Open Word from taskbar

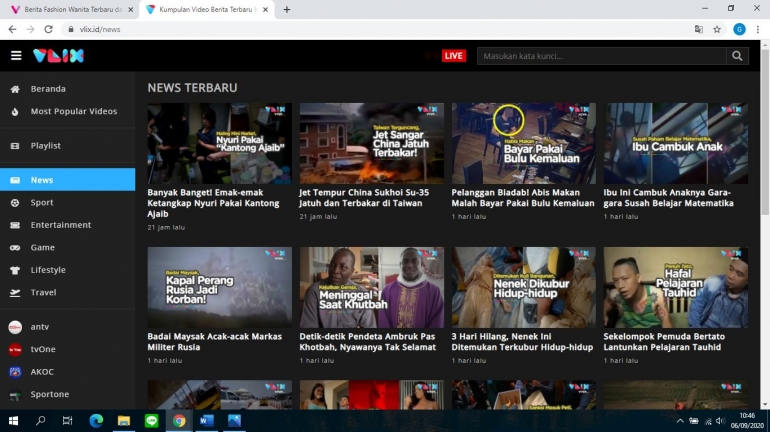[207, 421]
